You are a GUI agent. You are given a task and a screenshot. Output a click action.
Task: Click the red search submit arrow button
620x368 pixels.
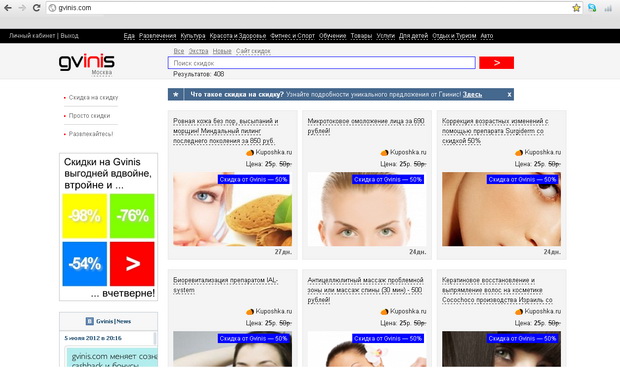click(496, 63)
